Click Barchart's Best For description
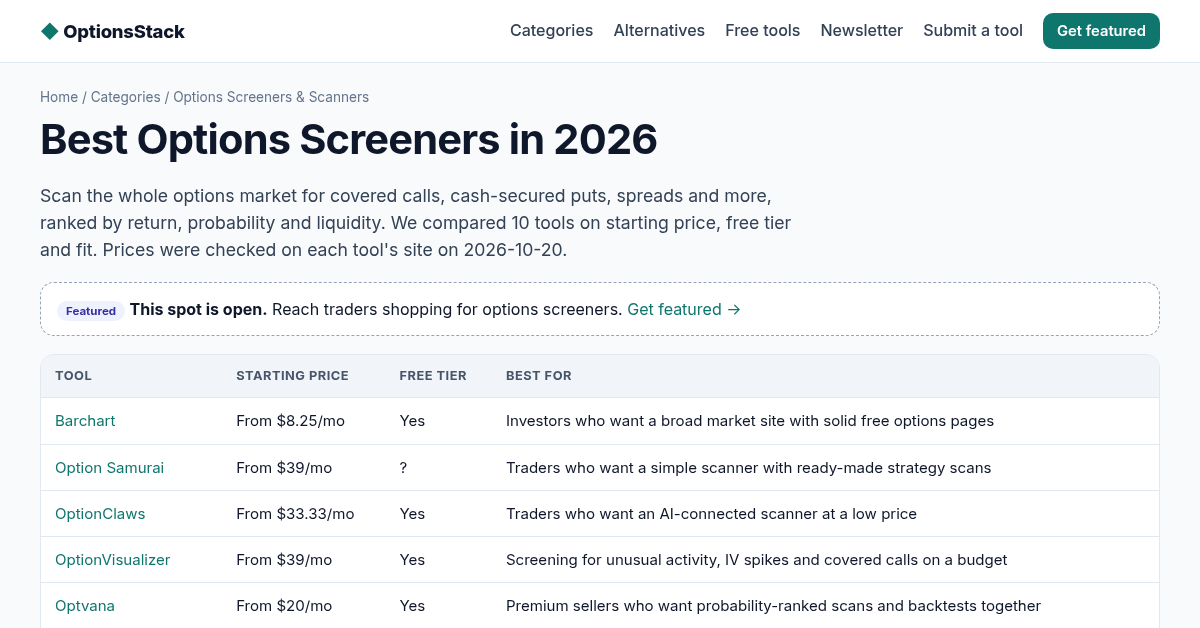 750,421
